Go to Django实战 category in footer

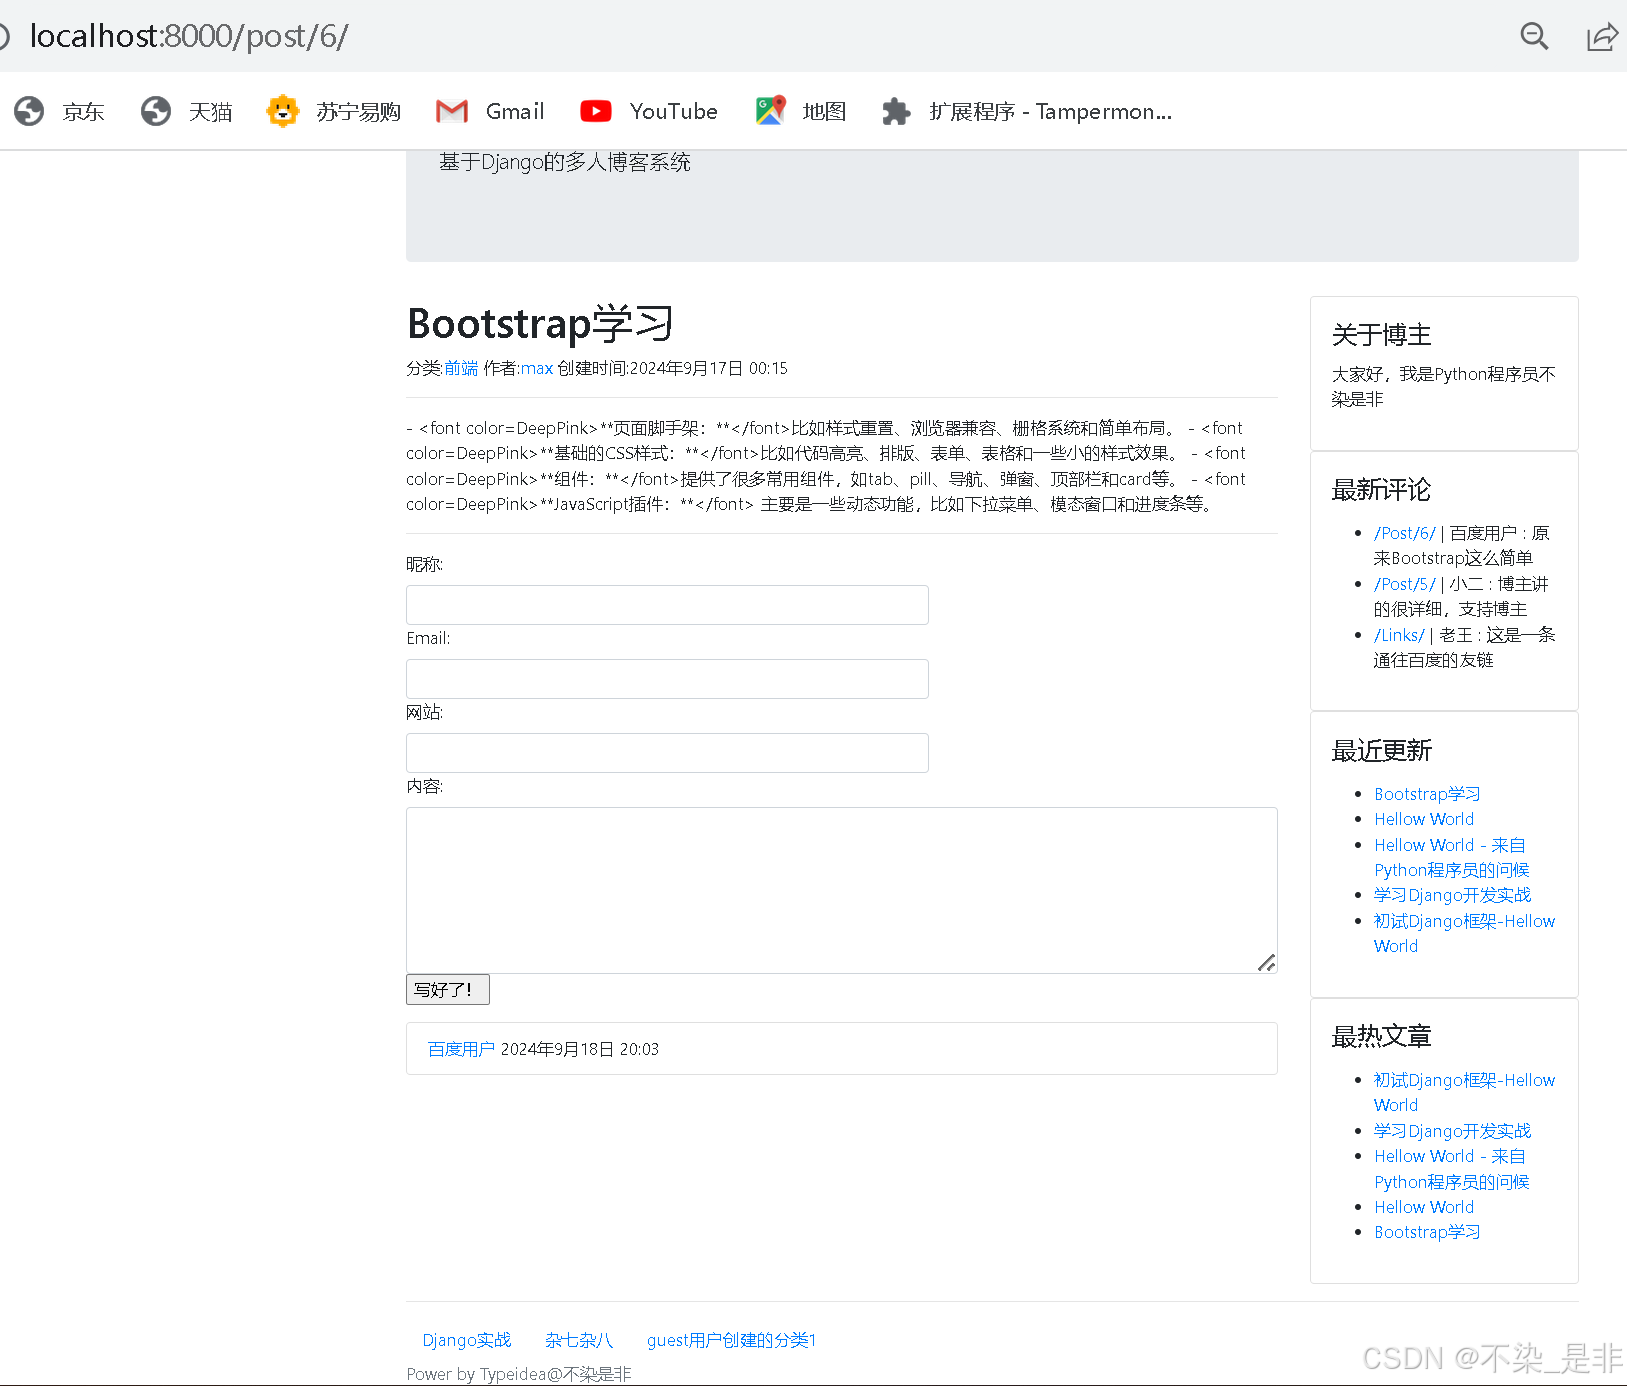466,1340
